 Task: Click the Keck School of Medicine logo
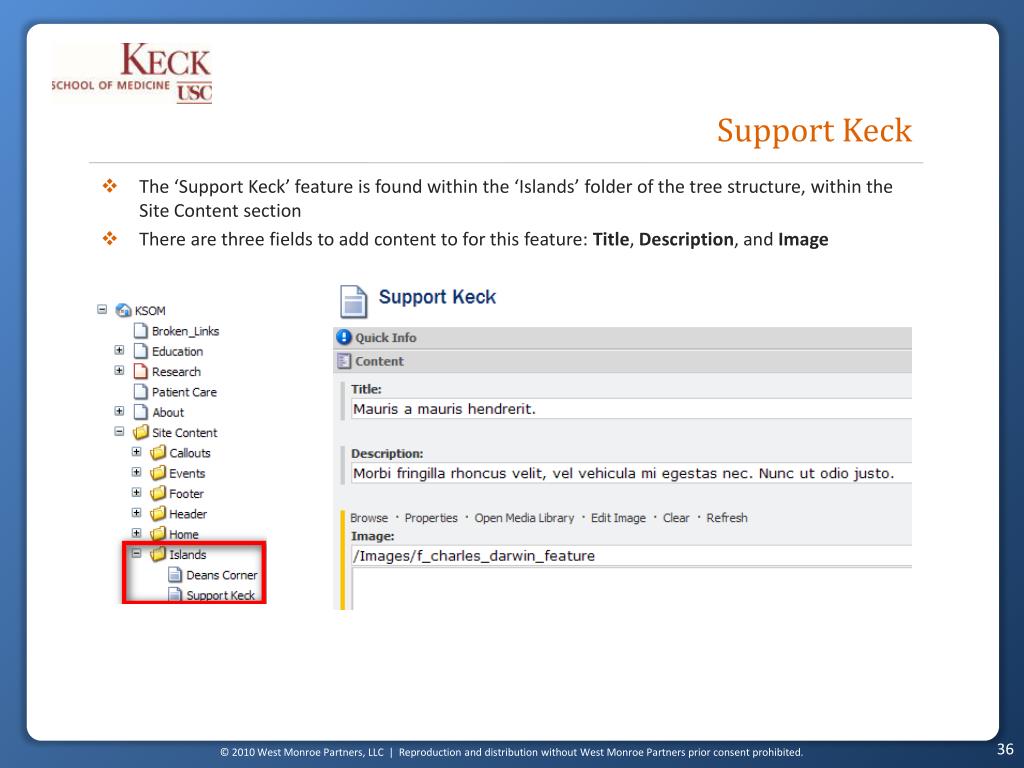pos(132,73)
